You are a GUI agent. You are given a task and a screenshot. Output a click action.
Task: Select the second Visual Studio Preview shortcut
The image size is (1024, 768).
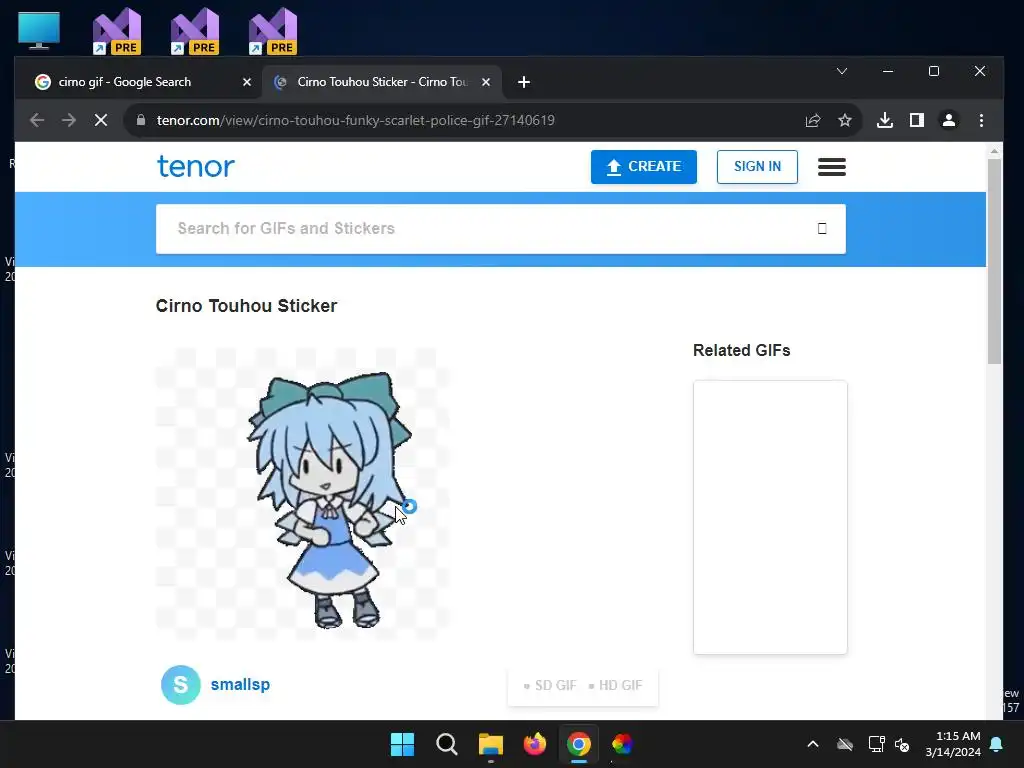tap(195, 31)
